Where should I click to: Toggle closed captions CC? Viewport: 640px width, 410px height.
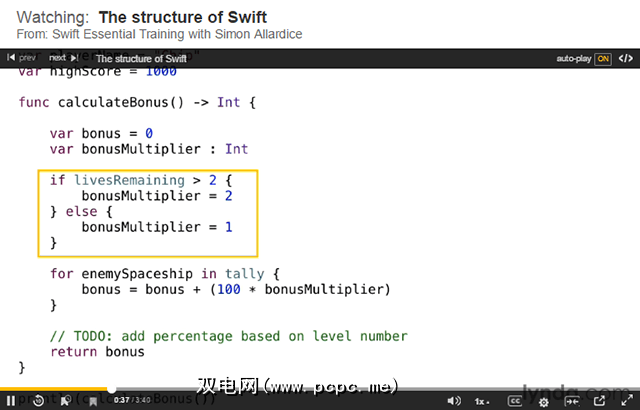coord(515,401)
